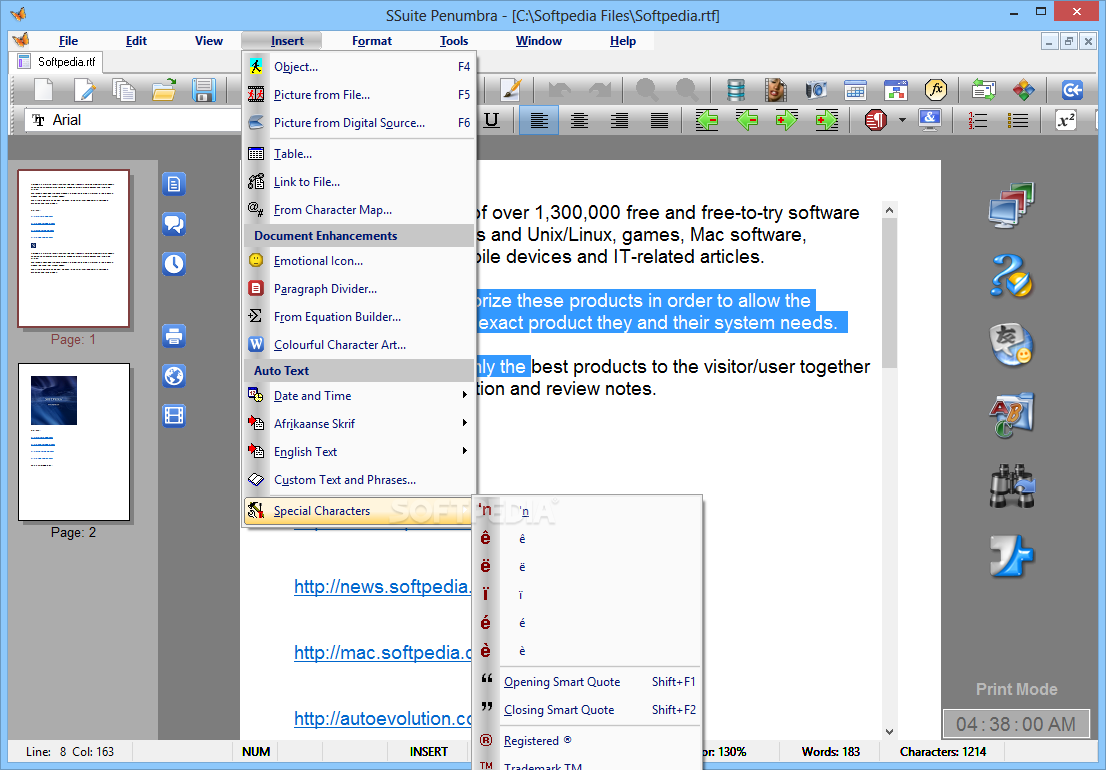The image size is (1106, 770).
Task: Click the blank new document icon
Action: (44, 90)
